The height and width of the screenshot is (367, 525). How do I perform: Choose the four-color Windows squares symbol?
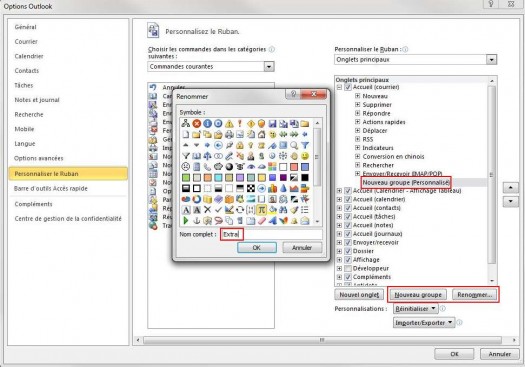tap(272, 167)
